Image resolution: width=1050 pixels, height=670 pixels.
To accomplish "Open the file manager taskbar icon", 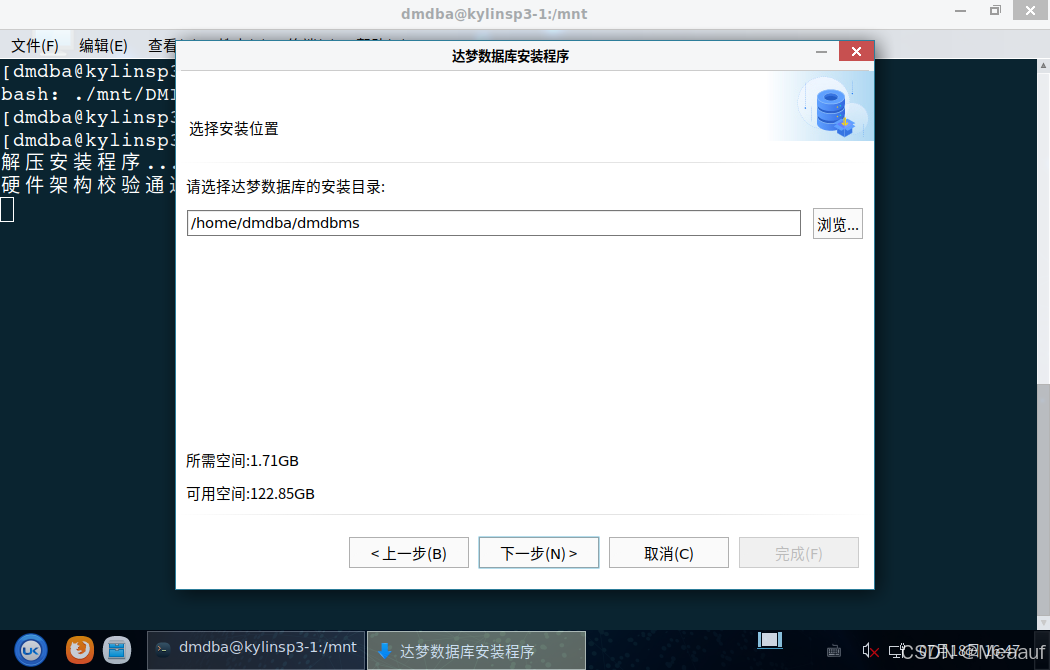I will 117,649.
